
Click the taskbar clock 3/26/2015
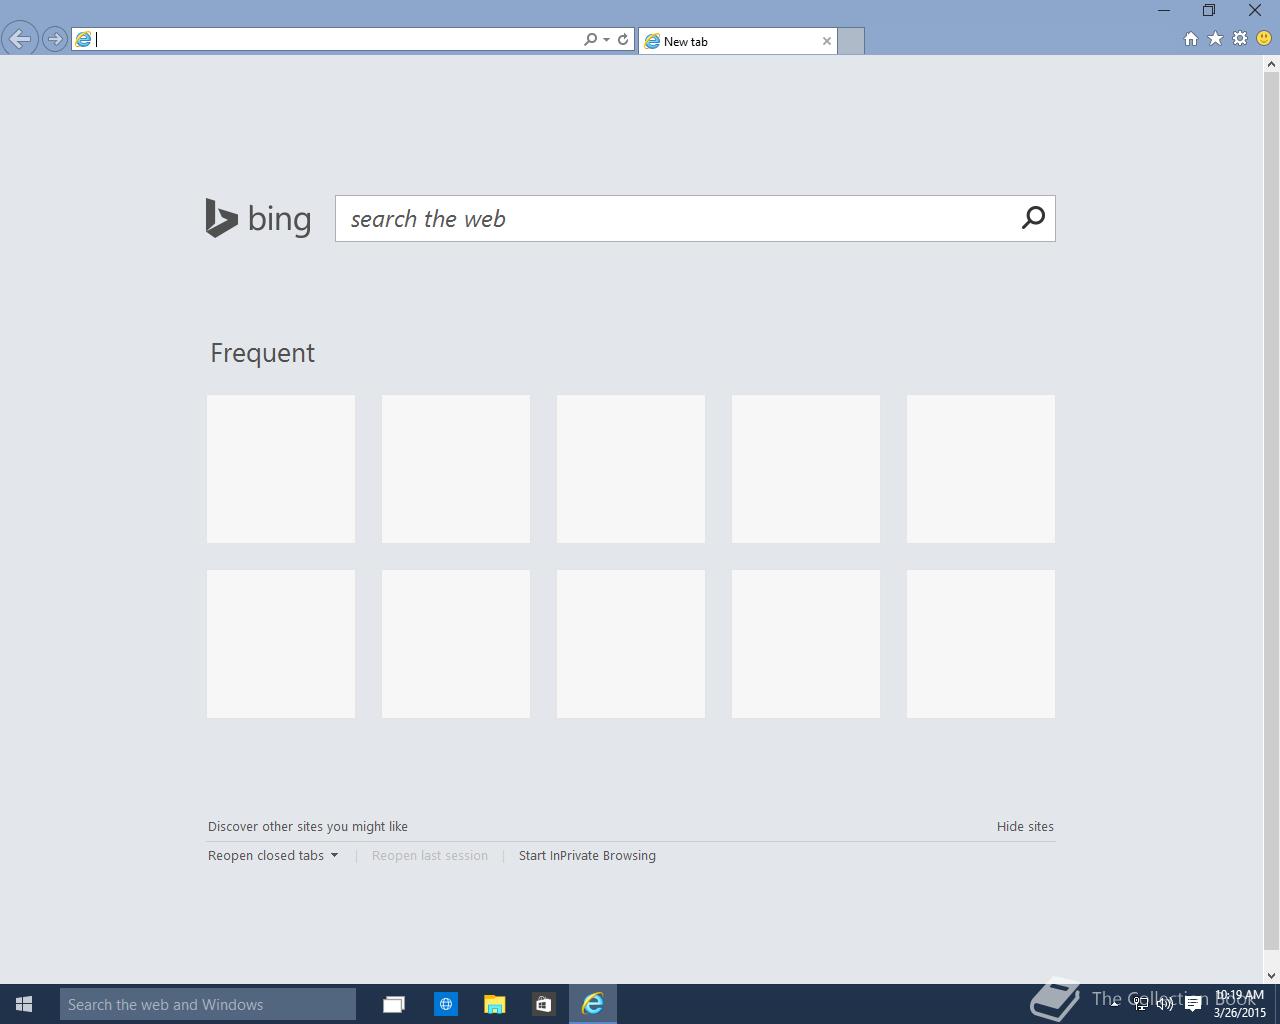tap(1240, 1004)
